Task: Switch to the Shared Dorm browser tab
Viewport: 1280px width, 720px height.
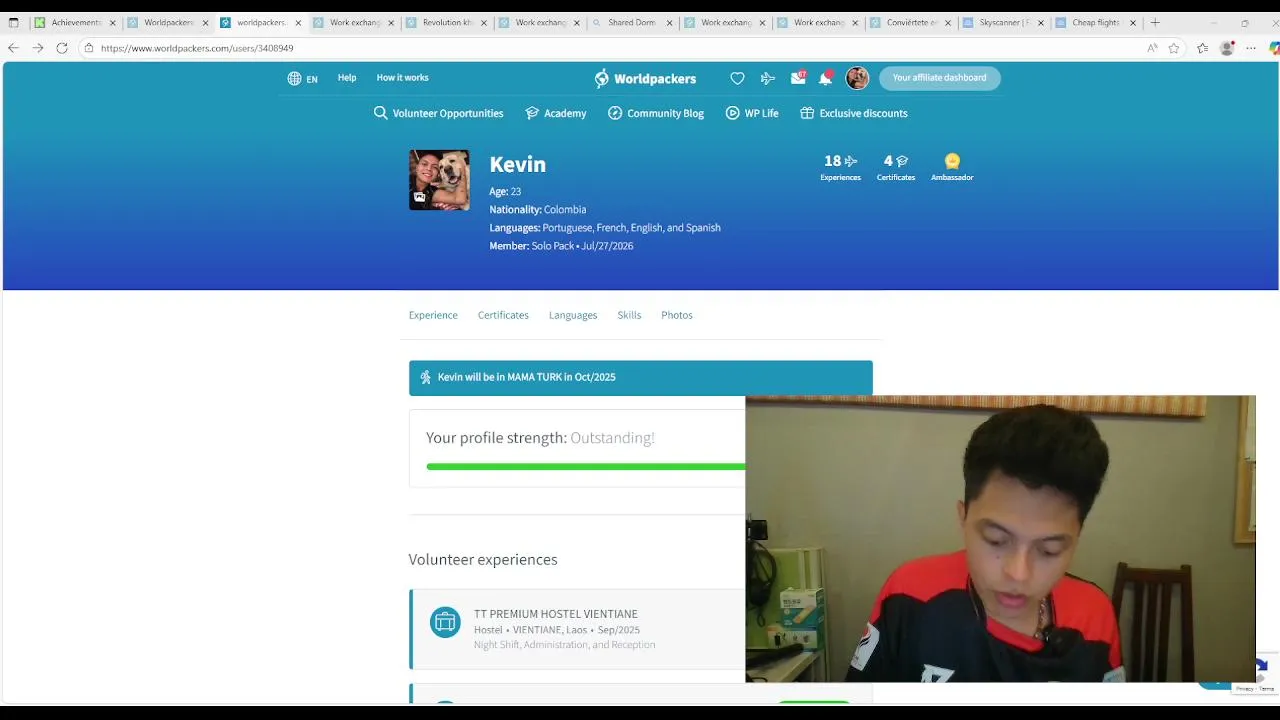Action: [633, 22]
